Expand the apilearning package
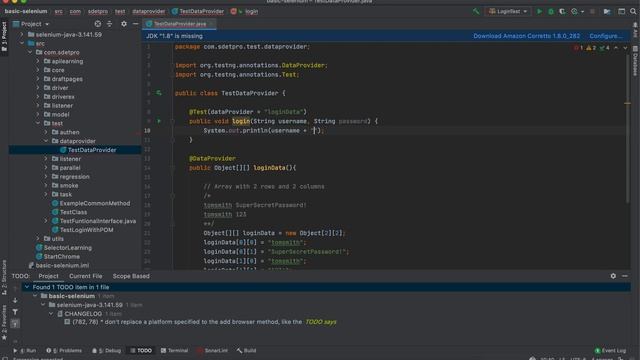 click(38, 61)
